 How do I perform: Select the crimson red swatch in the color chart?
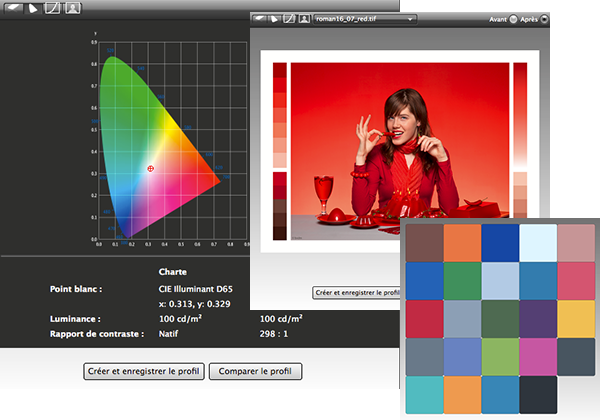(424, 319)
